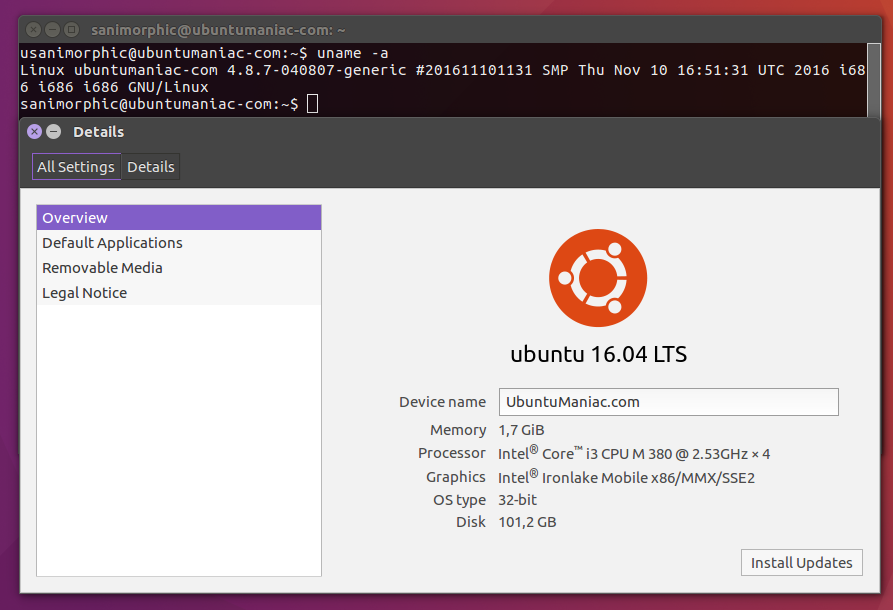Click the 'Processor' label

coord(452,453)
